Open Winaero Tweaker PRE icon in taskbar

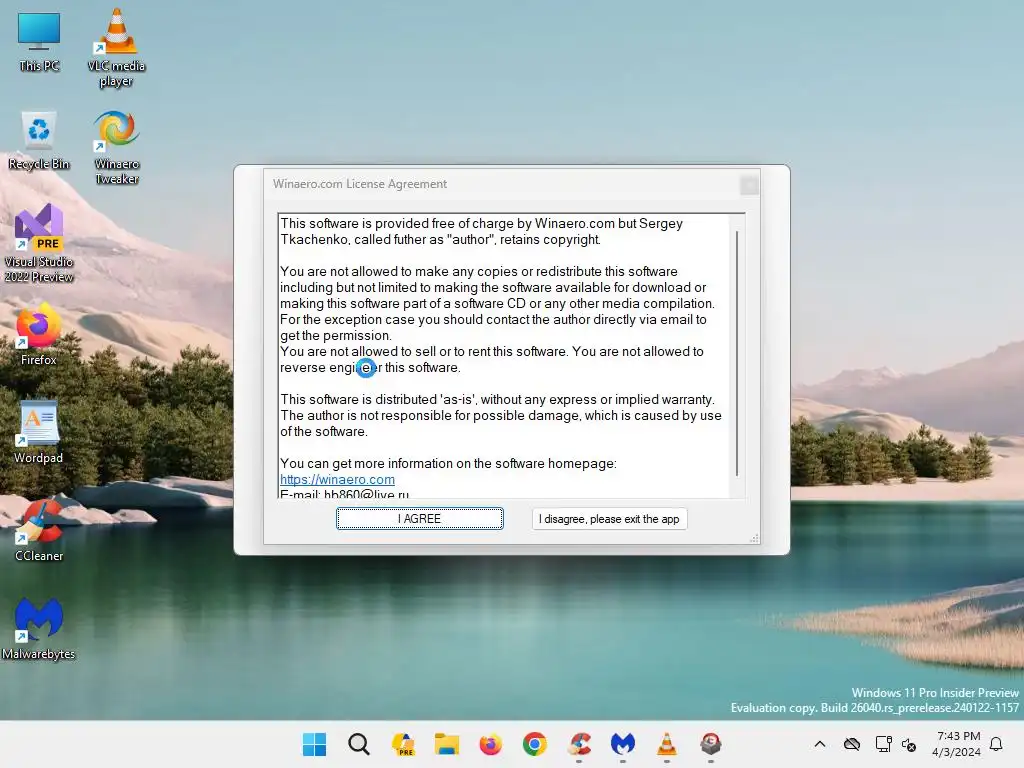pyautogui.click(x=403, y=744)
